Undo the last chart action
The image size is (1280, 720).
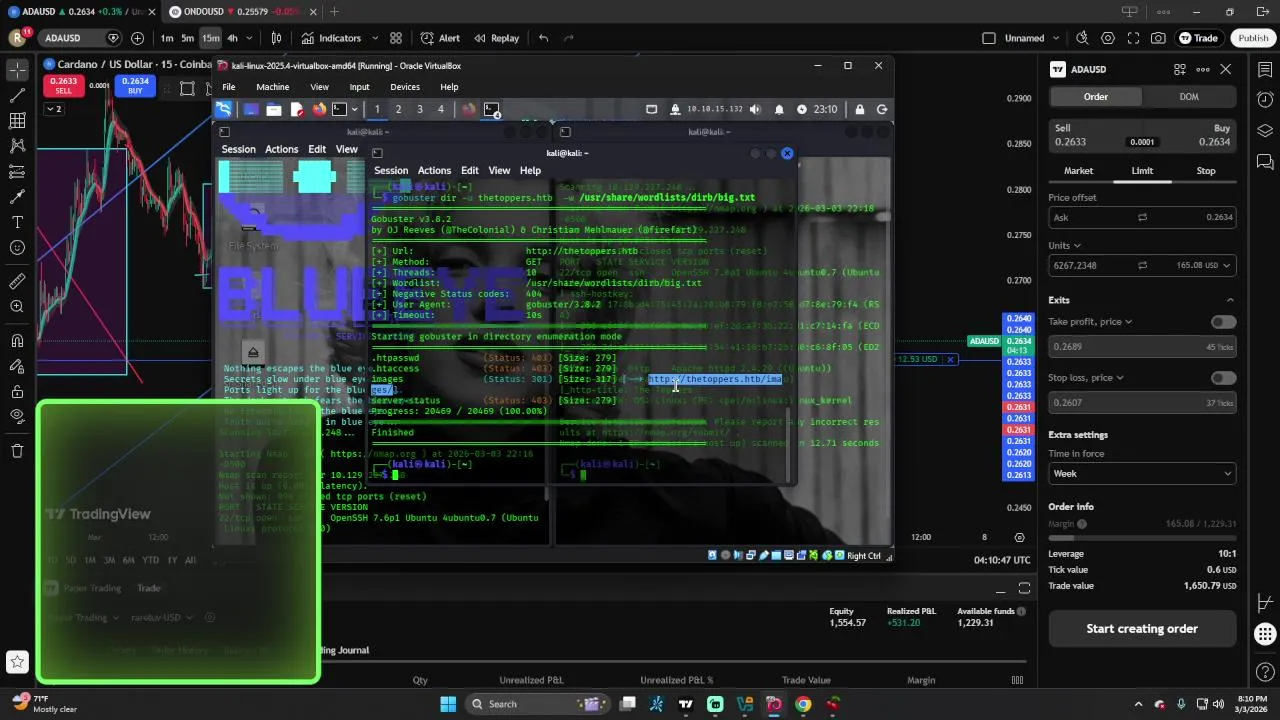[543, 38]
